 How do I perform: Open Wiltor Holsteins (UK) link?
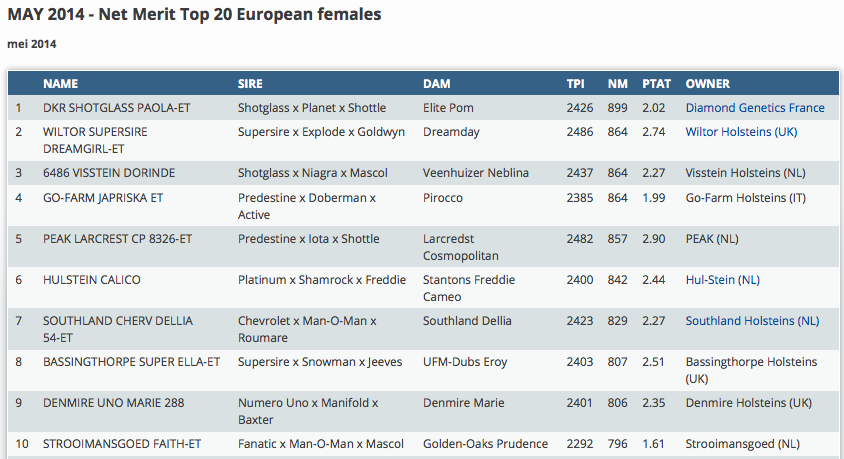tap(741, 132)
